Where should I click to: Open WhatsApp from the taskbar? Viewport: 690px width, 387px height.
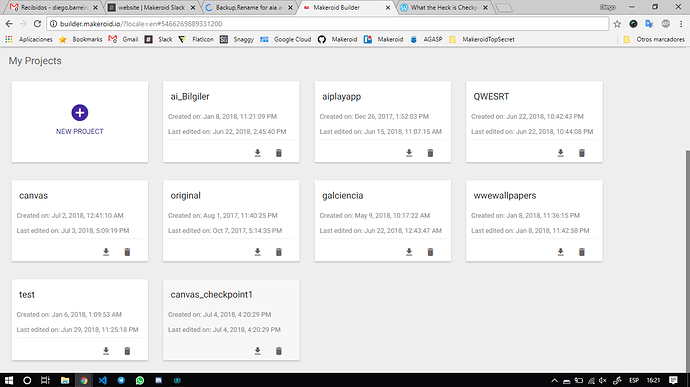(140, 380)
